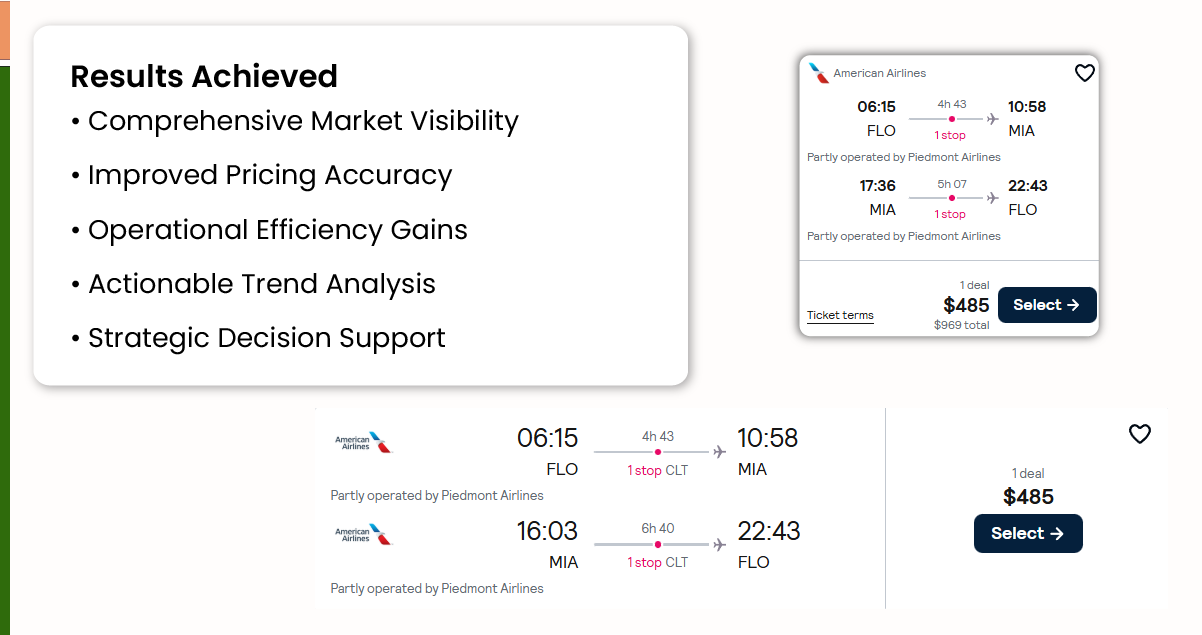Click the American Airlines logo beside the 16:03 flight
The image size is (1202, 635).
pos(364,534)
